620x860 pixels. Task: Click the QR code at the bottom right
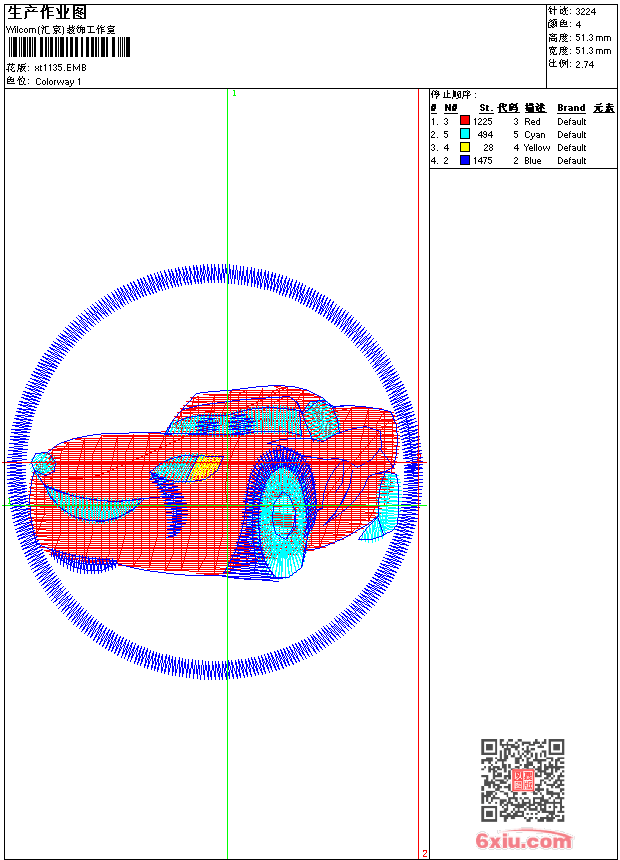(x=523, y=780)
